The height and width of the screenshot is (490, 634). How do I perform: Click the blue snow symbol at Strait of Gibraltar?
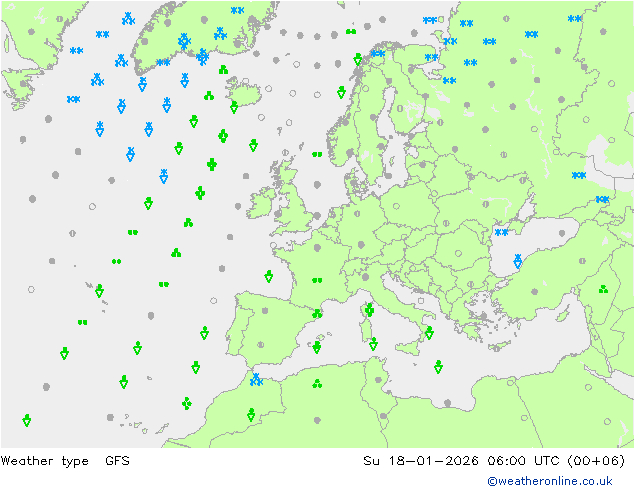click(256, 380)
